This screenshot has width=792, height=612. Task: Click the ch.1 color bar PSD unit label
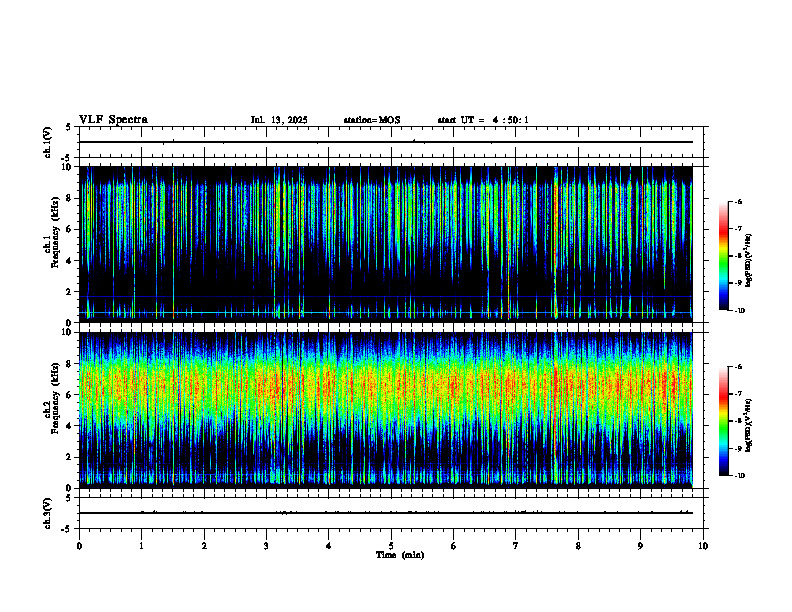point(749,261)
